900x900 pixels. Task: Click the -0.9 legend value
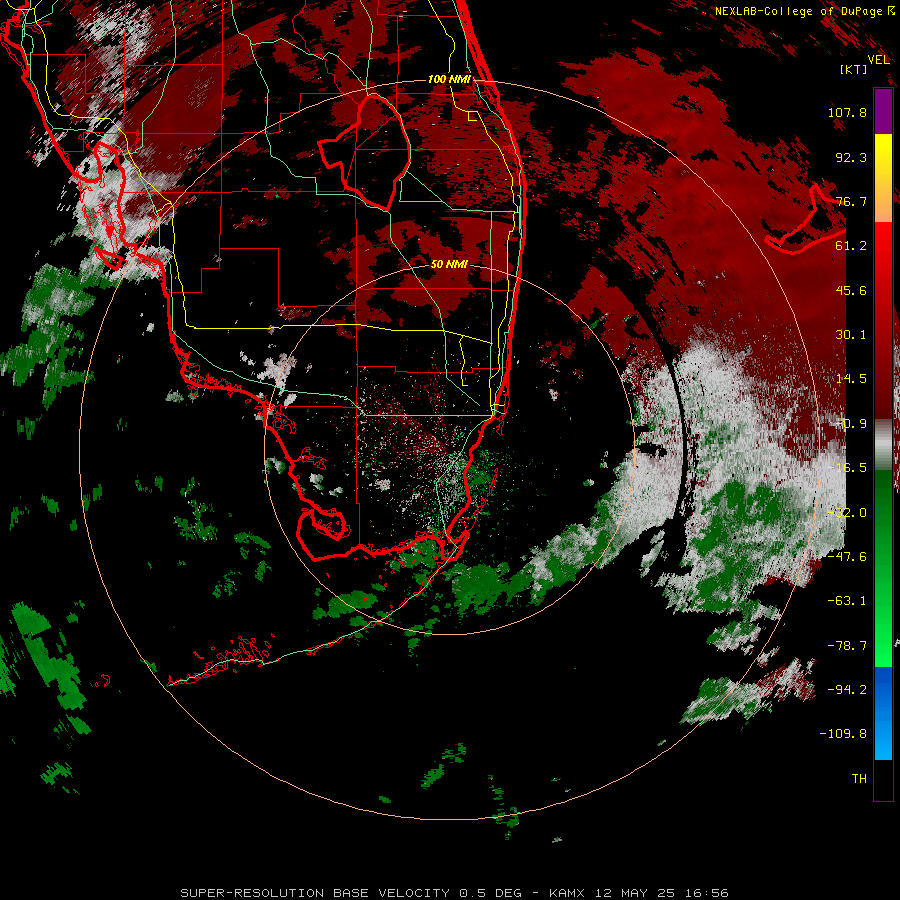(x=851, y=424)
